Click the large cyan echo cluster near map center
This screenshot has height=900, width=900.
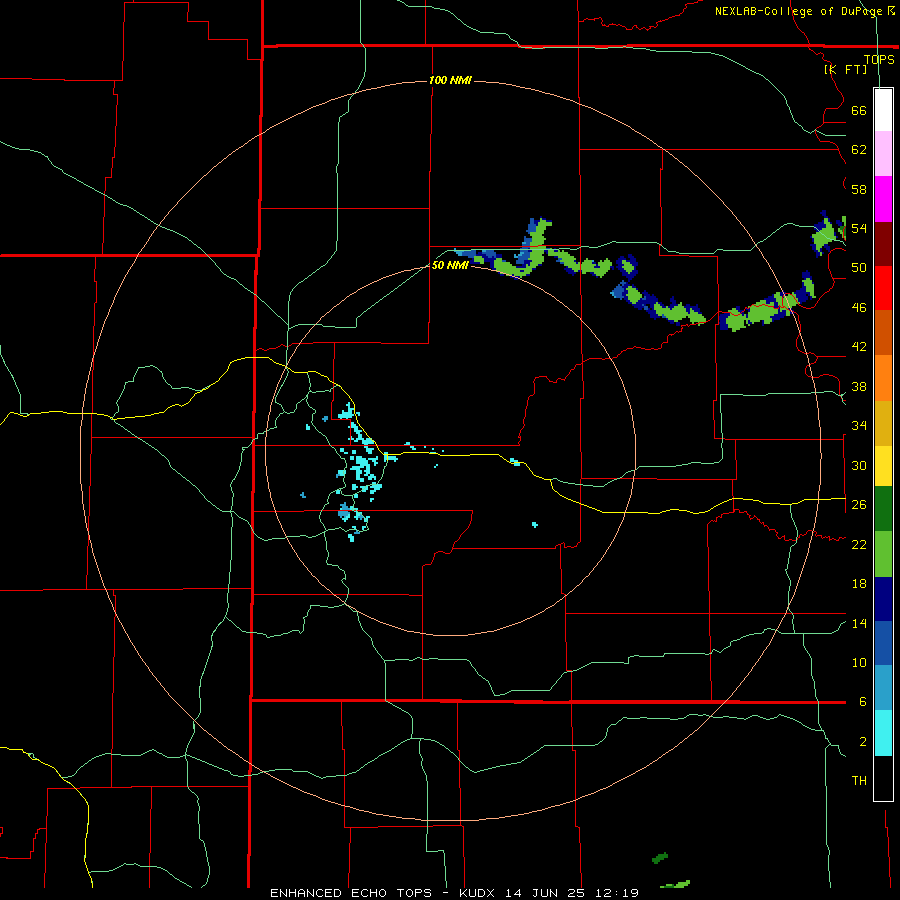tap(363, 471)
